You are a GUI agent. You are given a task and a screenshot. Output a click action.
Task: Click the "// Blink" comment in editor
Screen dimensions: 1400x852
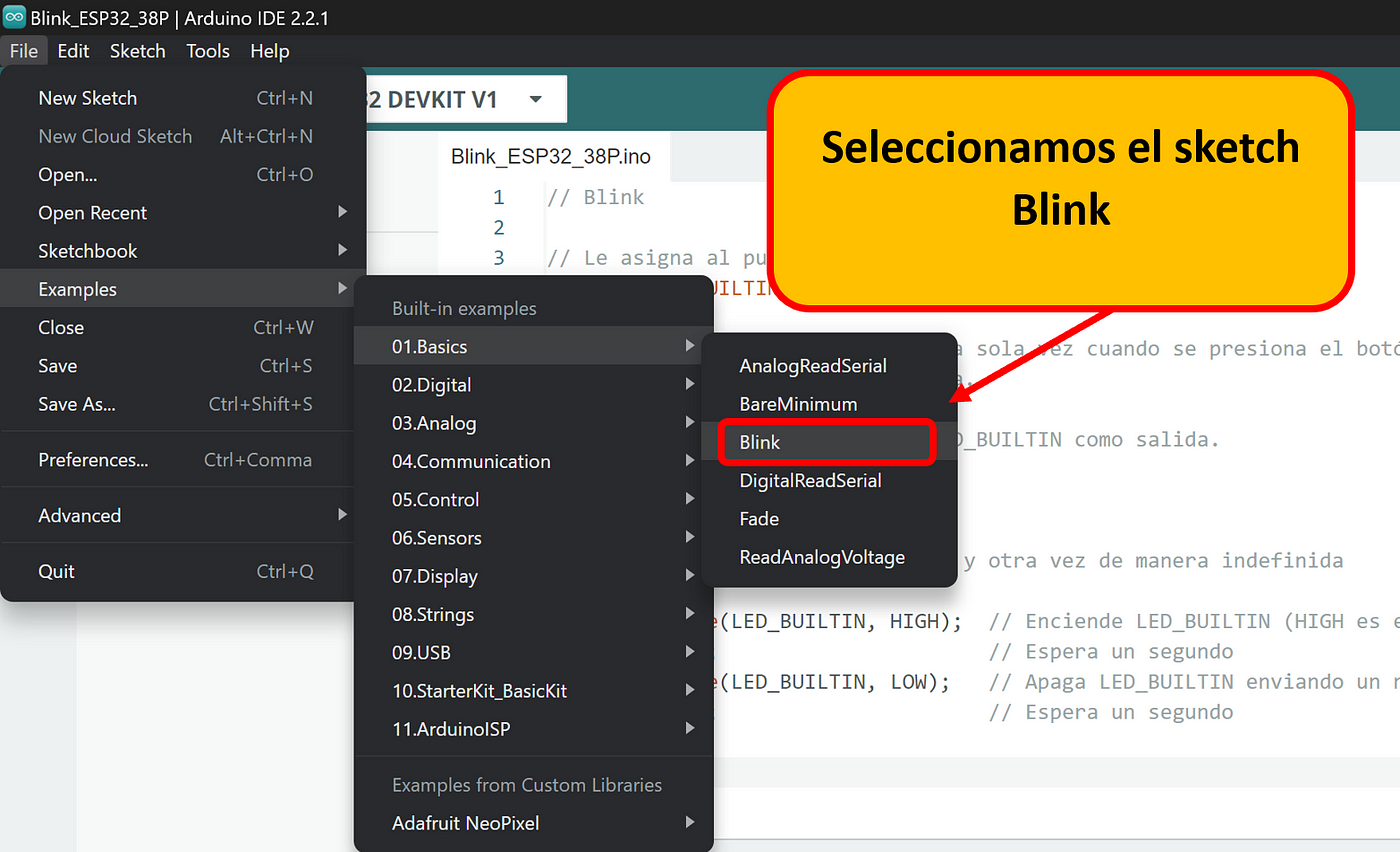[596, 197]
